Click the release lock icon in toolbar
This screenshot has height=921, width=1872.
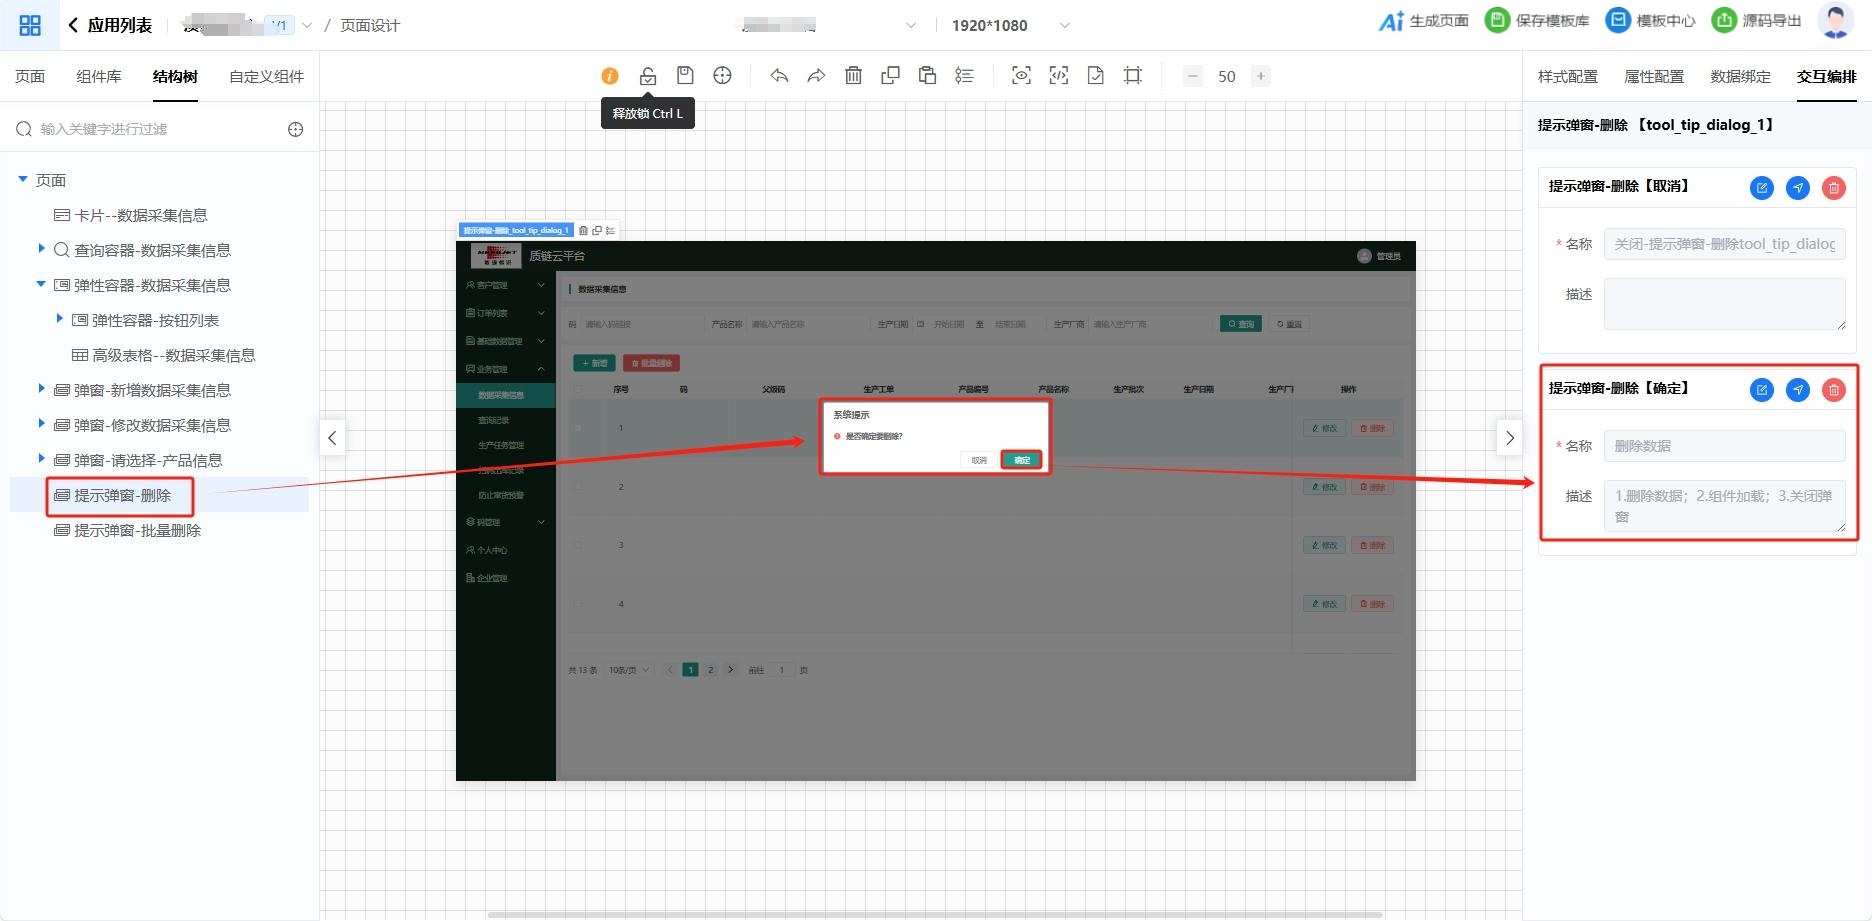click(x=648, y=76)
